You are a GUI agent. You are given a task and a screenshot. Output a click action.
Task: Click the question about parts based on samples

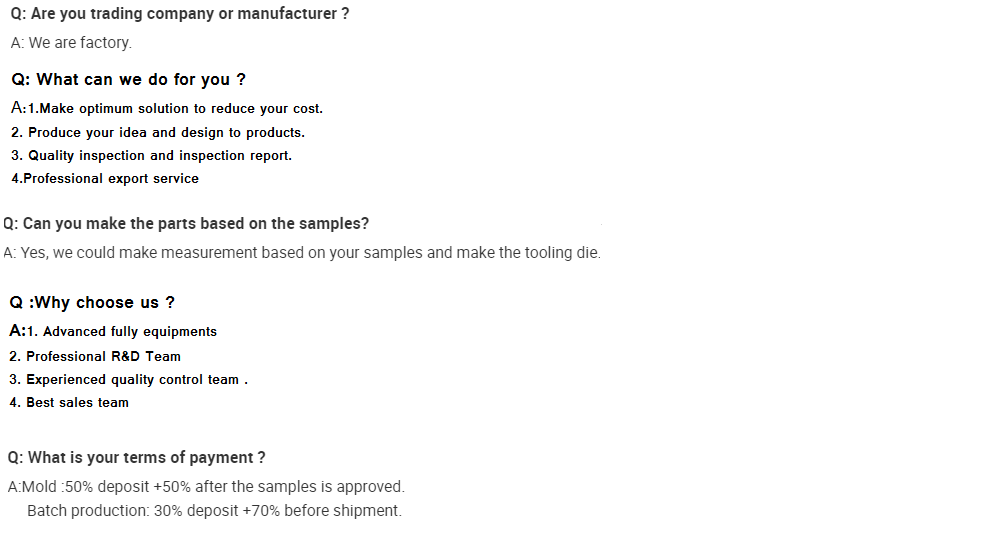[x=186, y=224]
